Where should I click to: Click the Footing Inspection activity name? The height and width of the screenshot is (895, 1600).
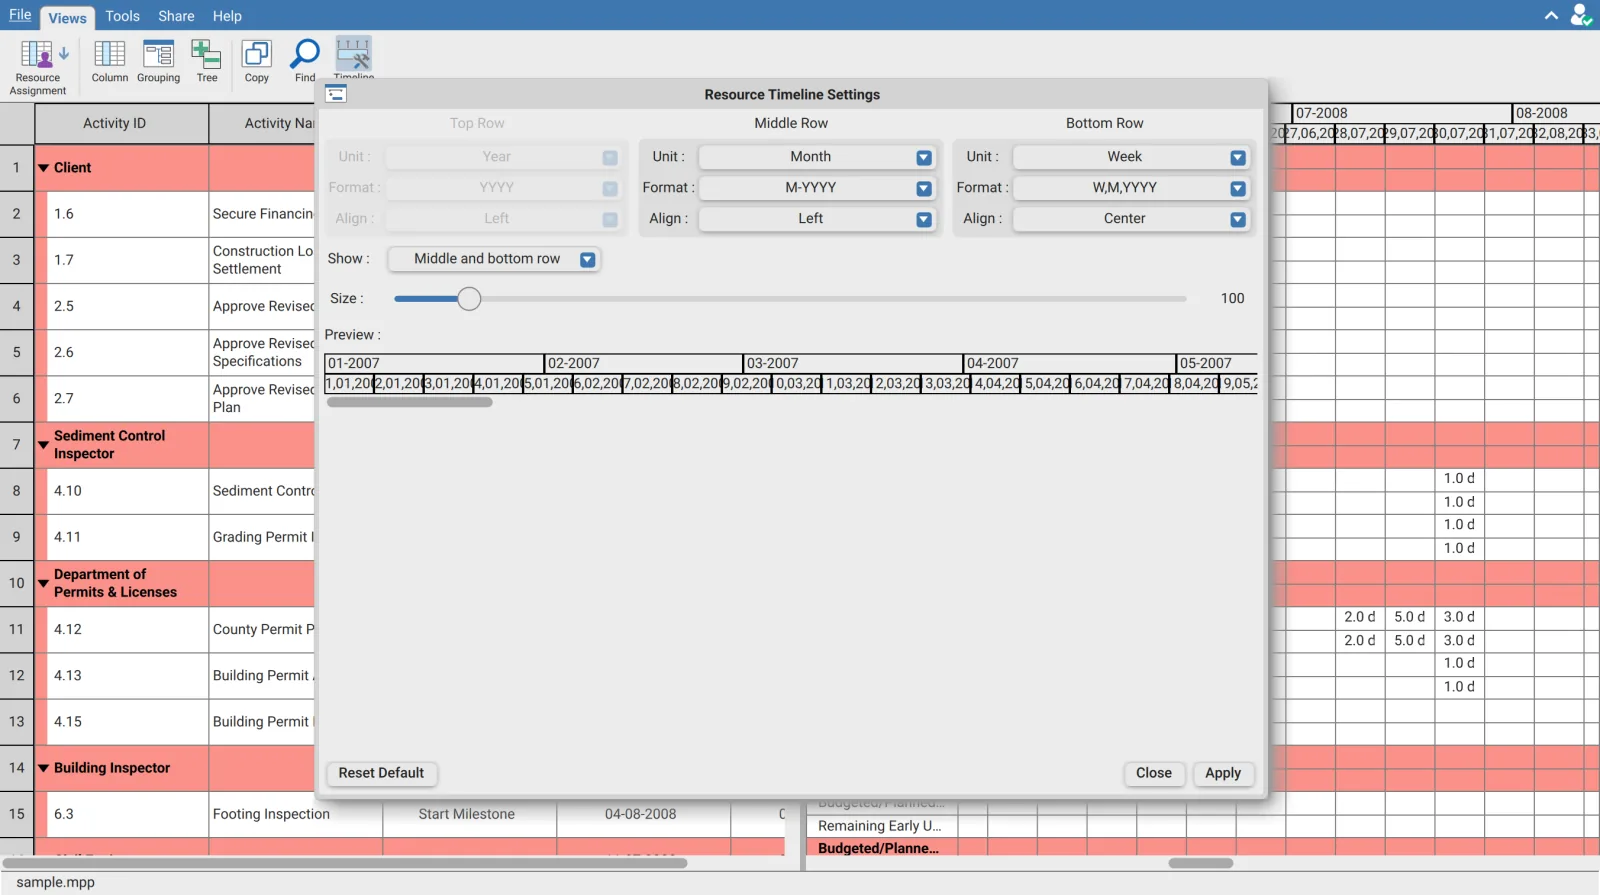pyautogui.click(x=271, y=814)
